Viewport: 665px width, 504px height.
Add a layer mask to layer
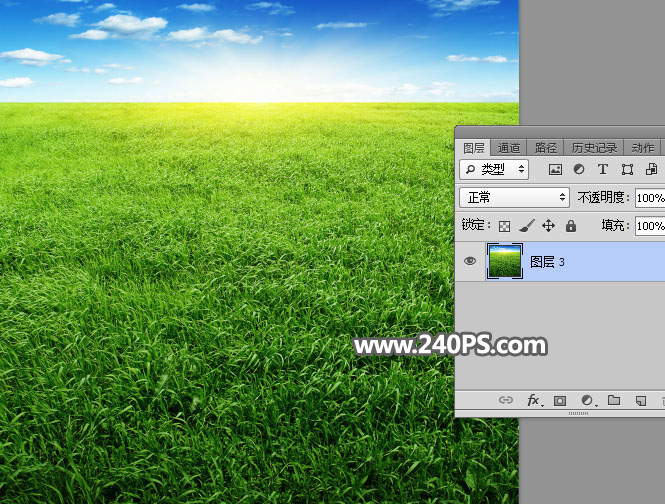coord(560,401)
